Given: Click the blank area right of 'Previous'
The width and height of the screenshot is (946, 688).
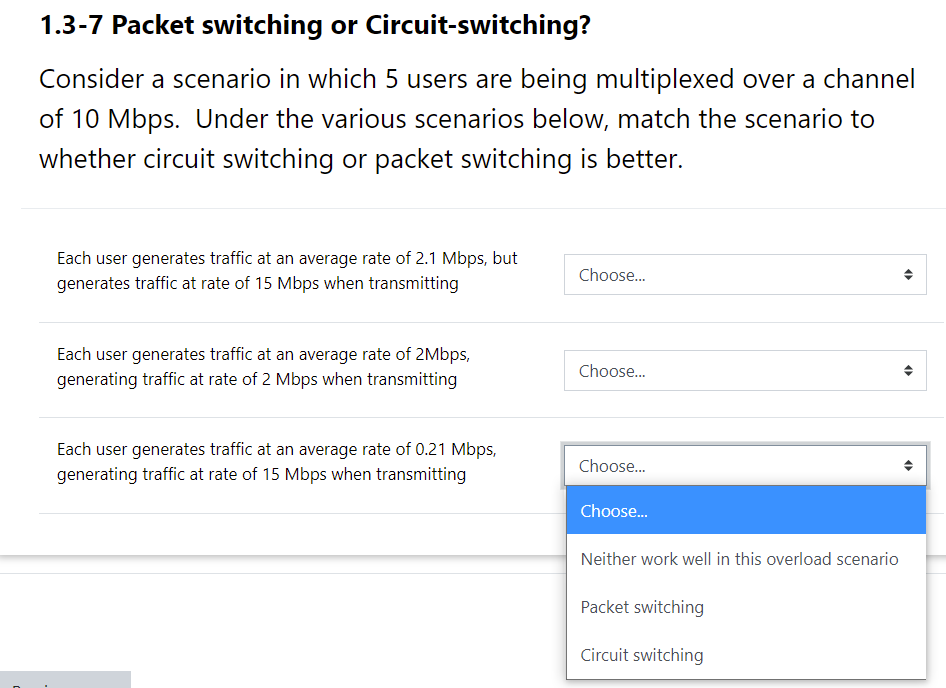Looking at the screenshot, I should tap(300, 680).
